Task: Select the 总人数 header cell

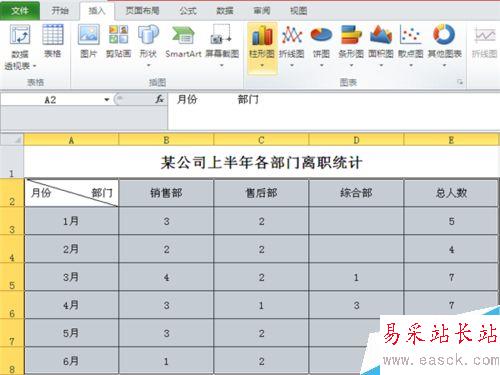Action: tap(451, 193)
